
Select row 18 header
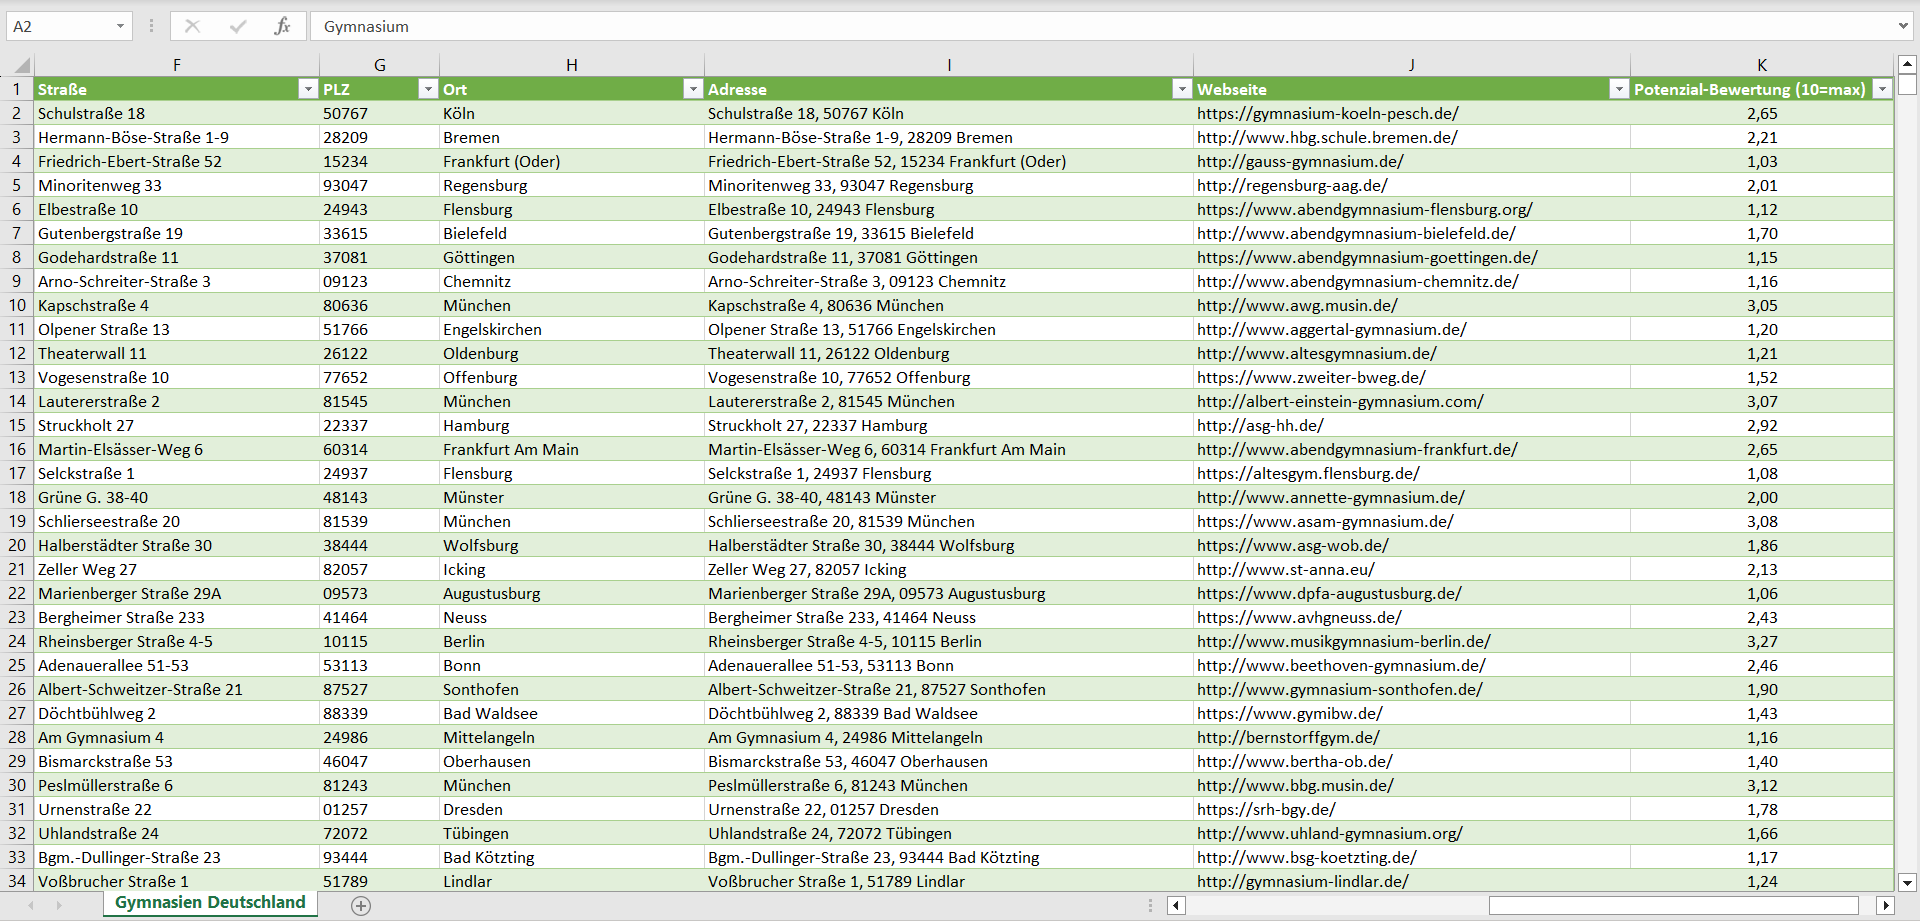[17, 497]
